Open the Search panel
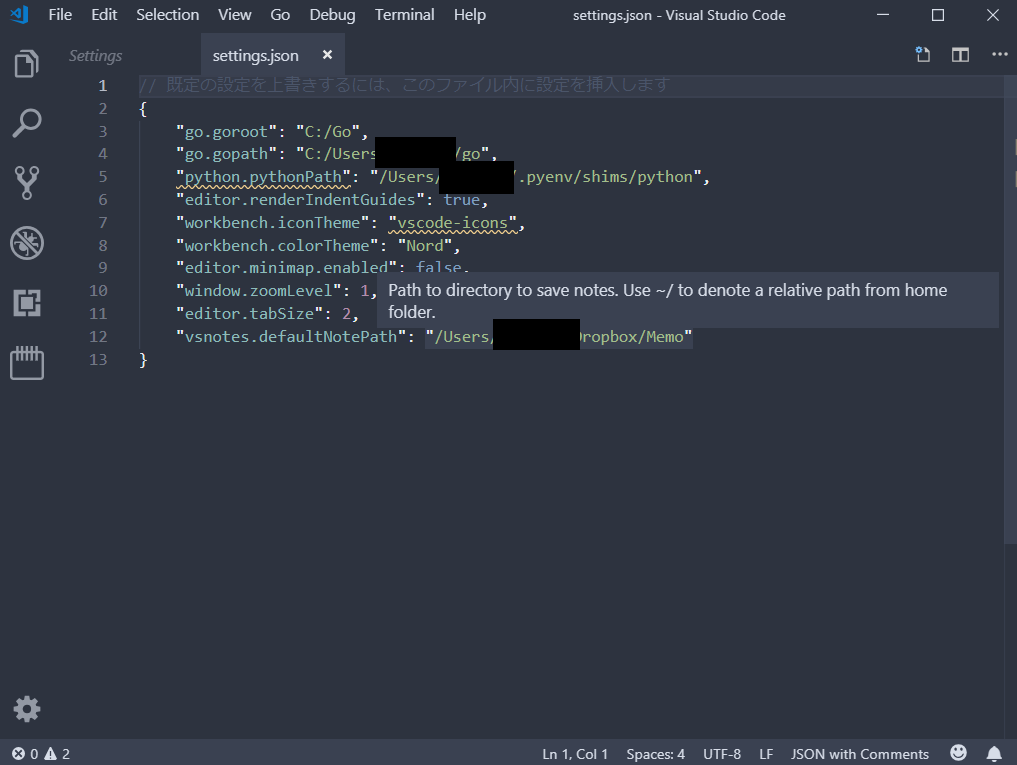1017x765 pixels. 25,122
